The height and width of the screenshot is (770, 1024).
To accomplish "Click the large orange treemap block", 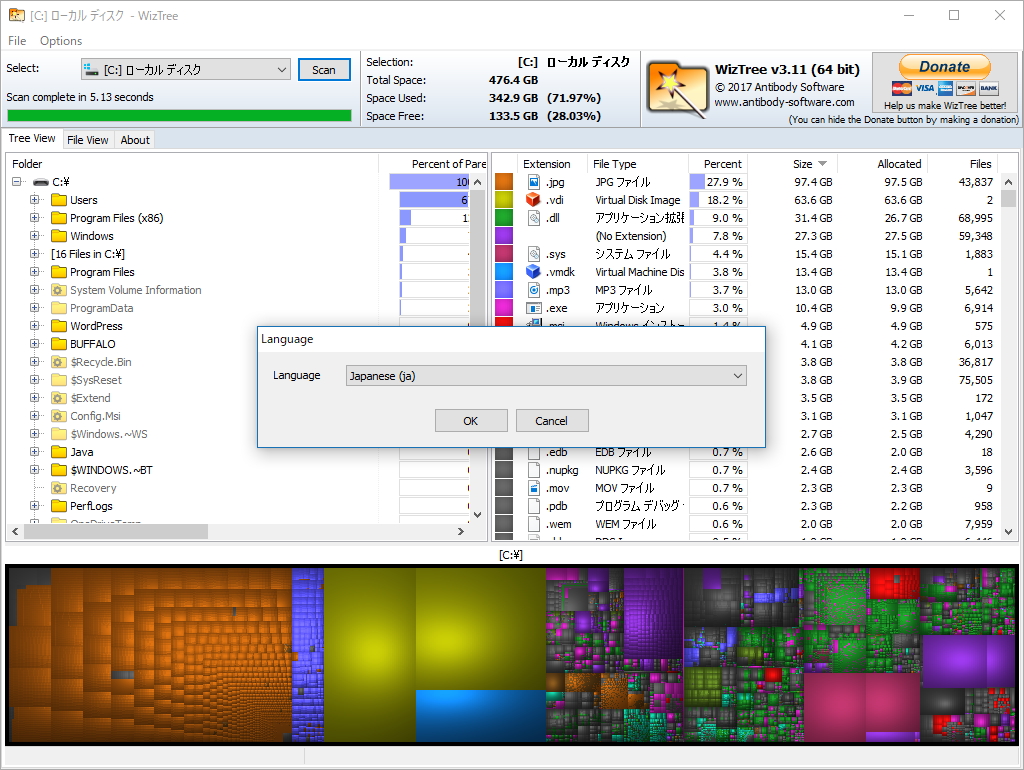I will [x=150, y=653].
